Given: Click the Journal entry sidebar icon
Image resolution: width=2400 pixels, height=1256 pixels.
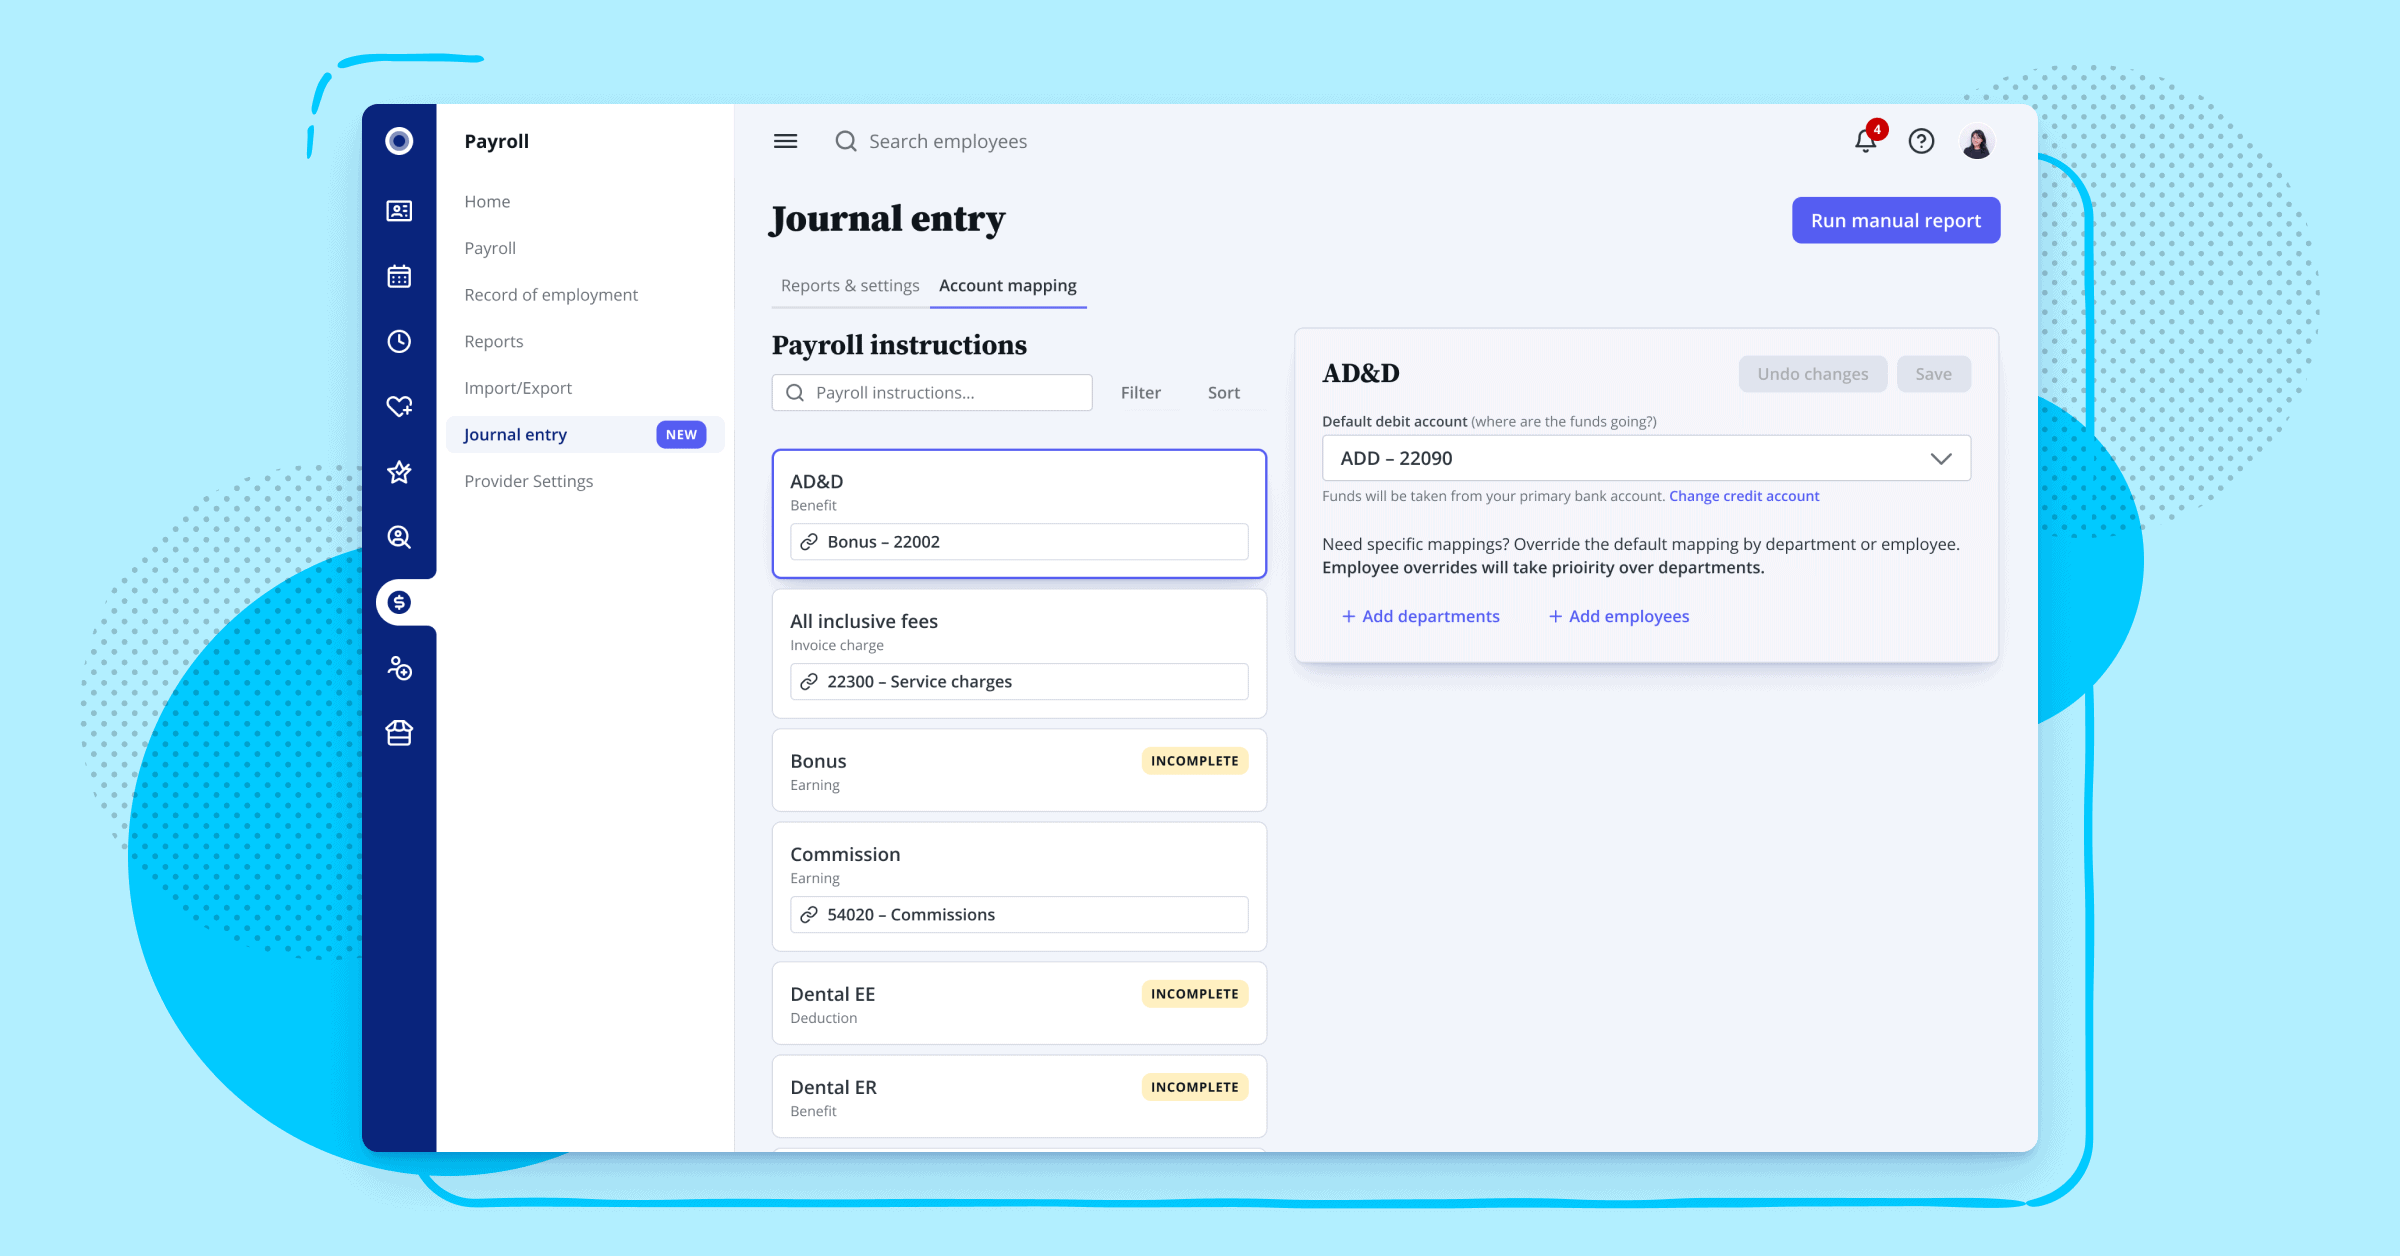Looking at the screenshot, I should coord(398,600).
